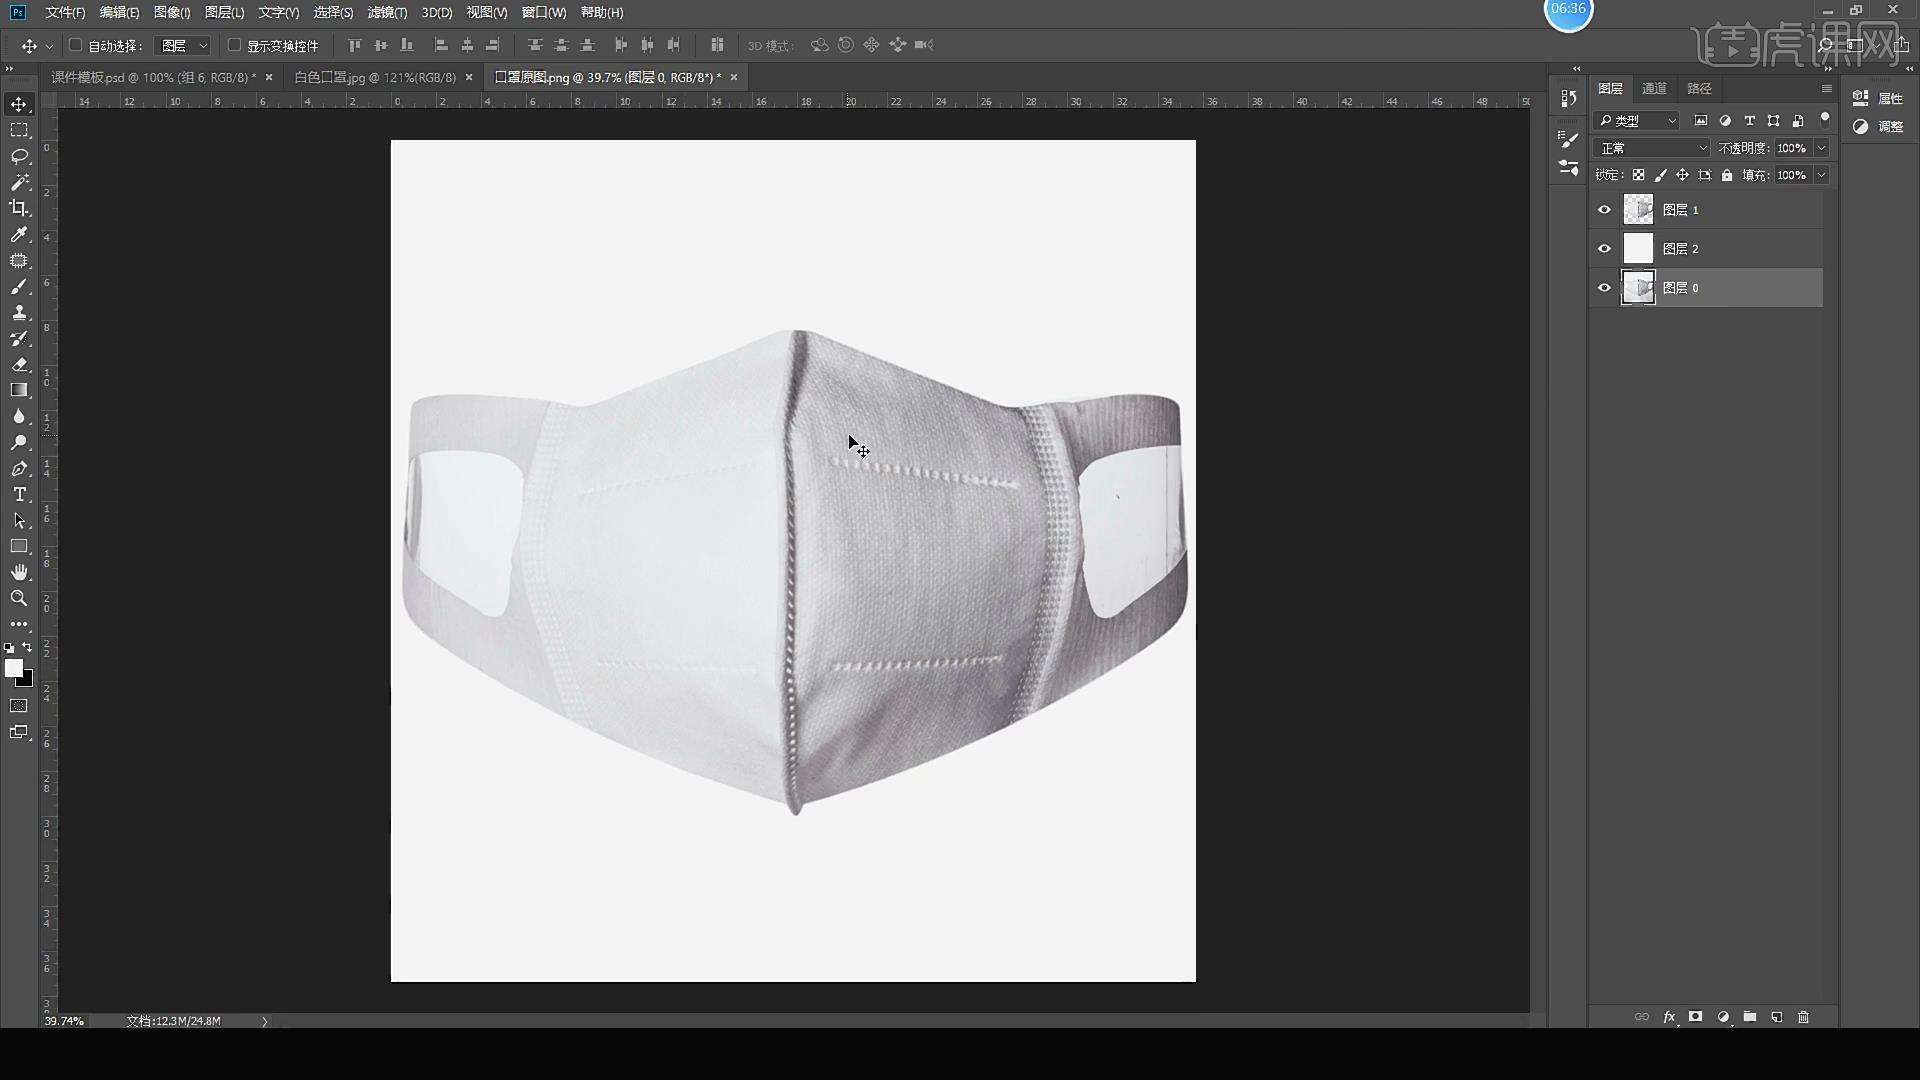Open tool preset picker arrow

pos(49,46)
